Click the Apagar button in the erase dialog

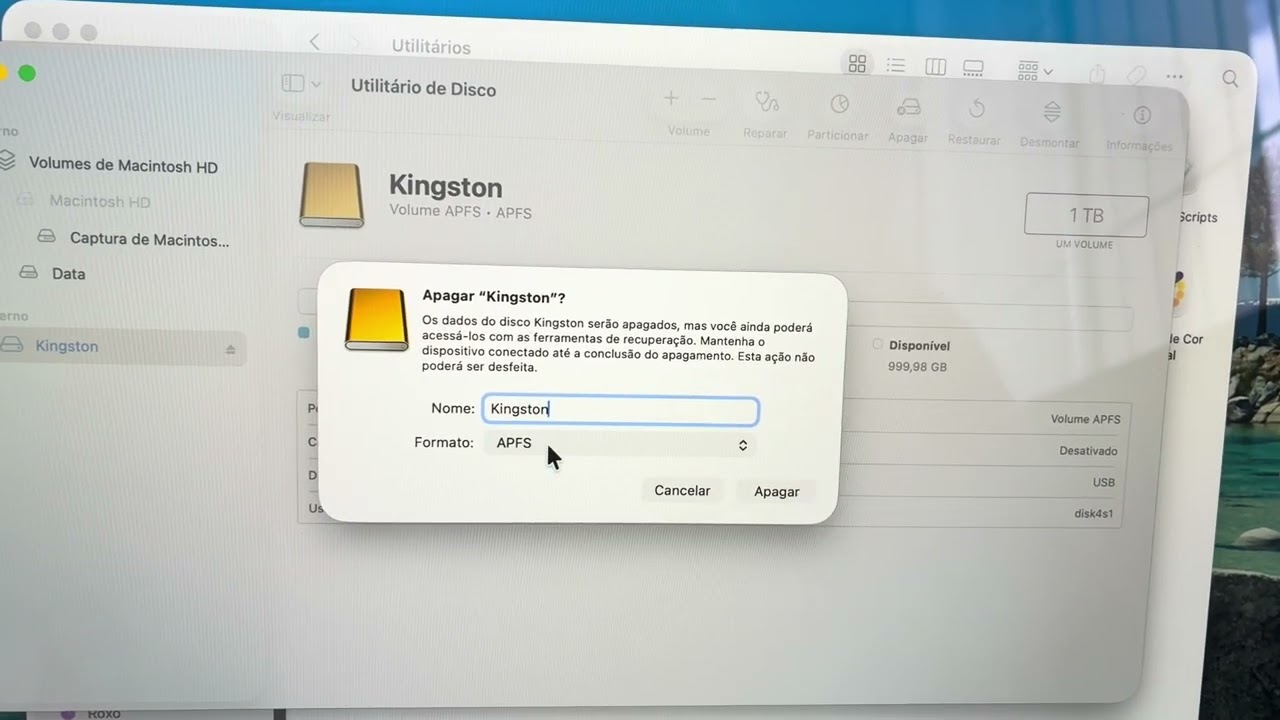[x=776, y=491]
